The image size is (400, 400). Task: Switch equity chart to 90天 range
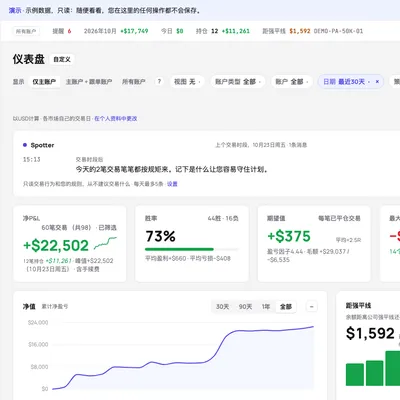click(x=245, y=307)
